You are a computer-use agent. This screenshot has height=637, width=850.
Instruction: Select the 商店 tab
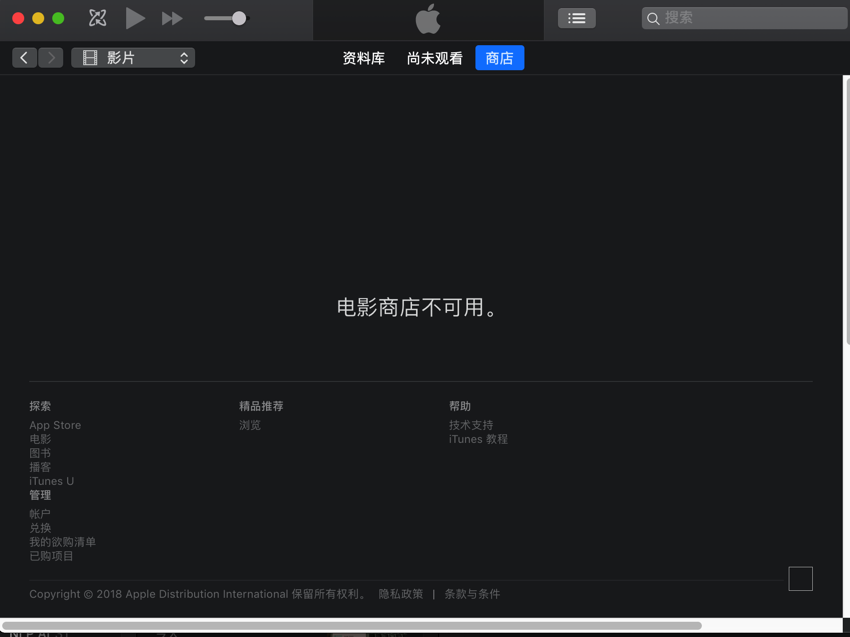pos(499,57)
